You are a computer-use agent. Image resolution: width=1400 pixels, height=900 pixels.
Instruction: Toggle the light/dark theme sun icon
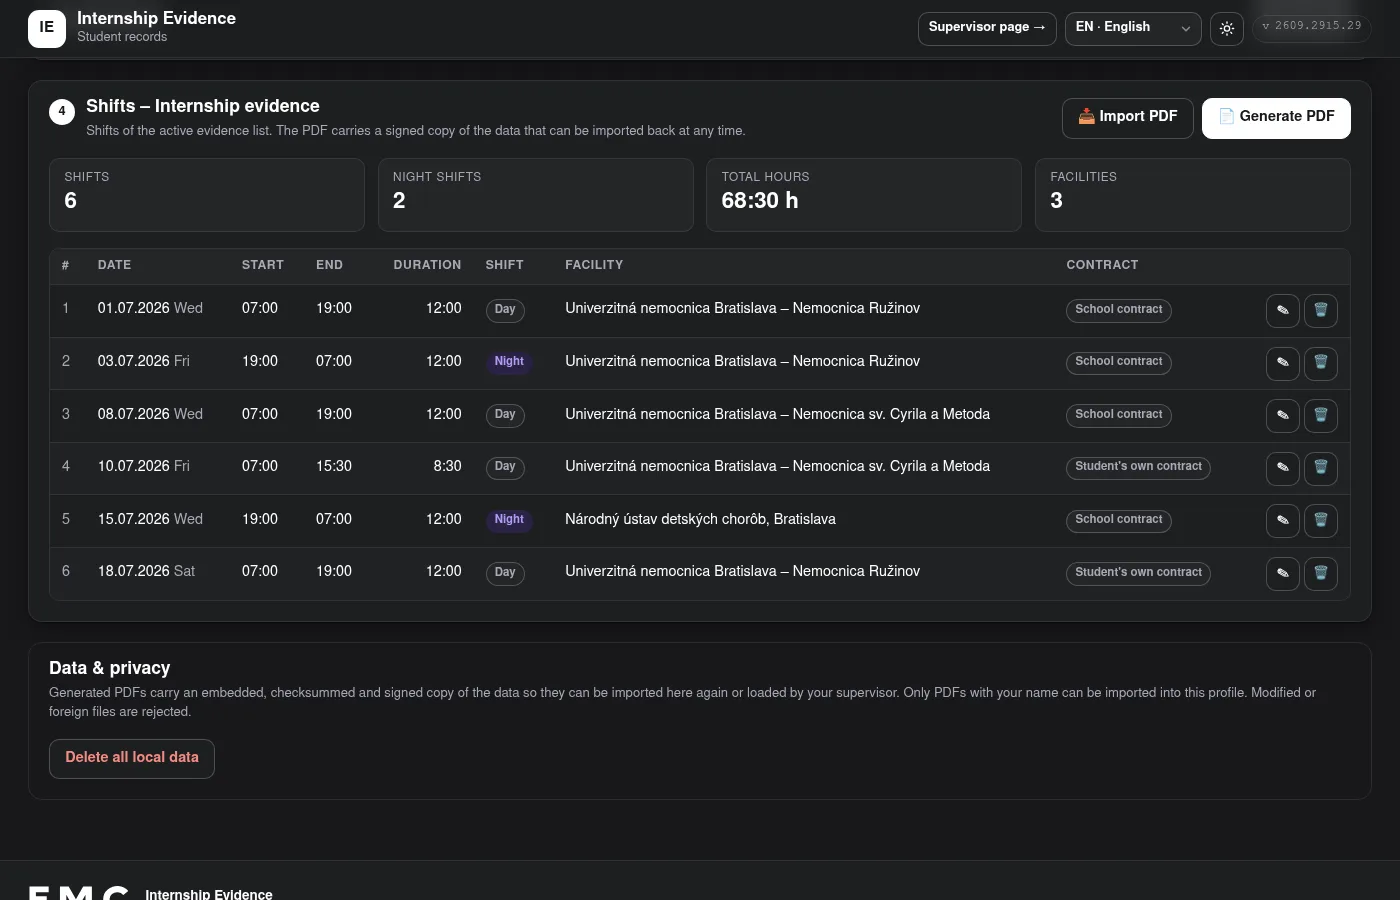click(1227, 28)
